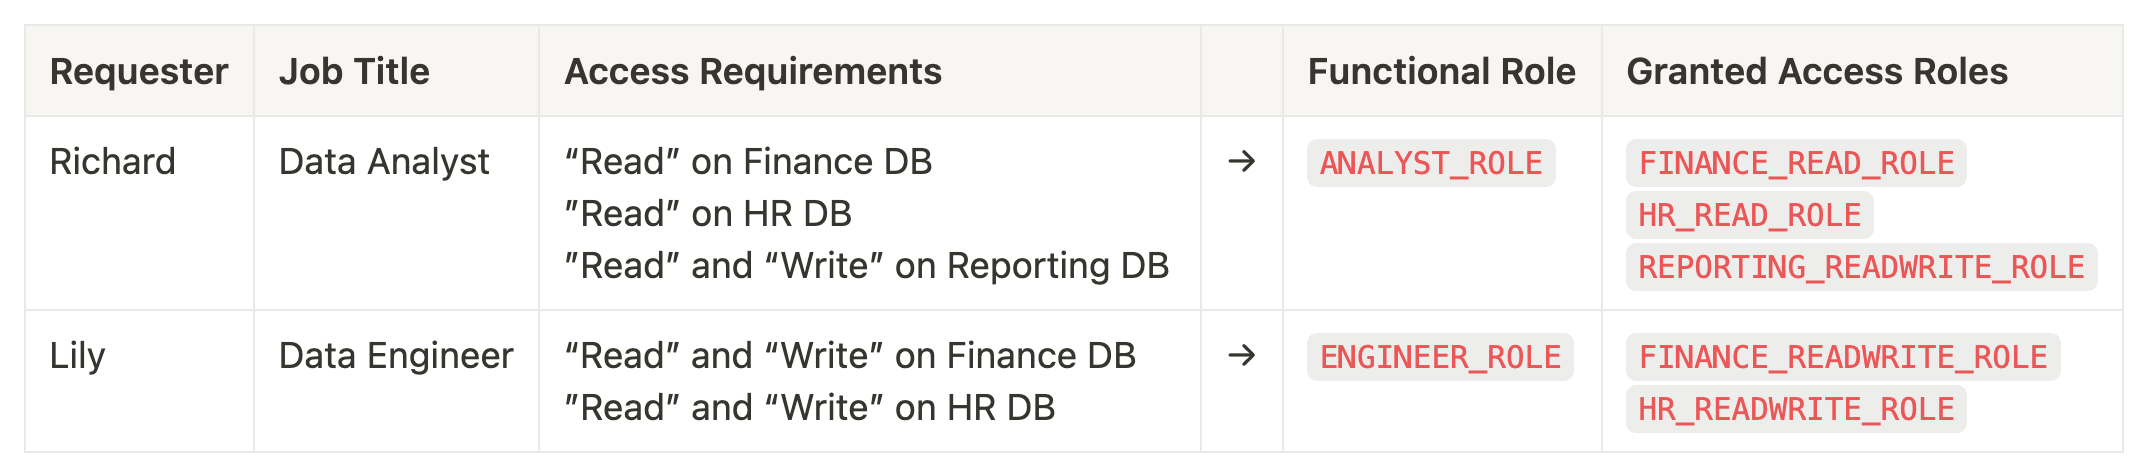Image resolution: width=2148 pixels, height=476 pixels.
Task: Click Richard's "Read" on Finance DB line
Action: tap(748, 162)
